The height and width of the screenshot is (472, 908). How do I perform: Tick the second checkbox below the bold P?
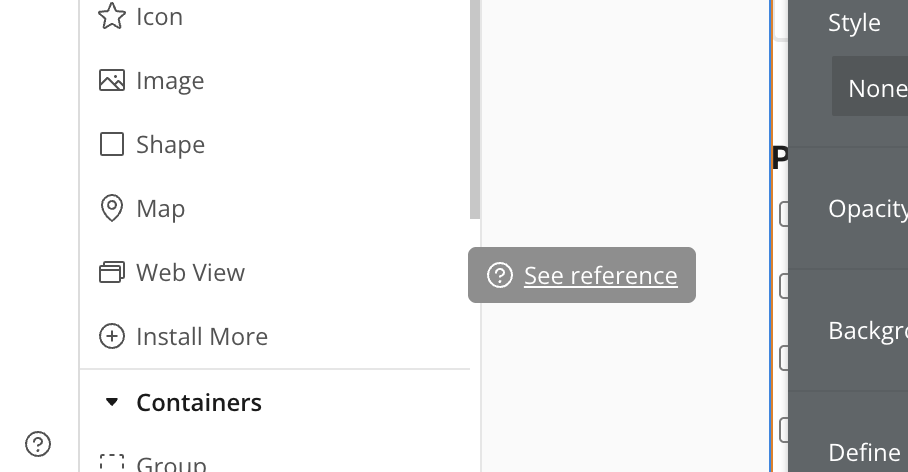(783, 286)
